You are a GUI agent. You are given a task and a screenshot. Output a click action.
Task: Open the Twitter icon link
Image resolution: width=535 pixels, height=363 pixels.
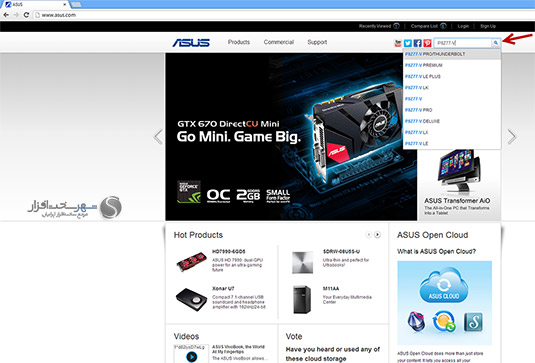[x=408, y=43]
